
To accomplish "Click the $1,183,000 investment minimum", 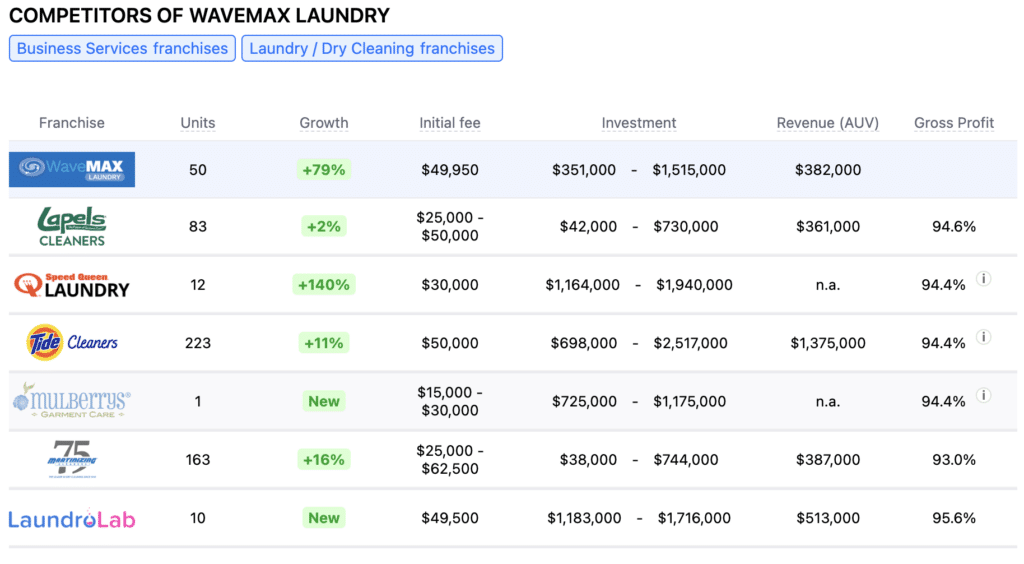I will (x=584, y=518).
